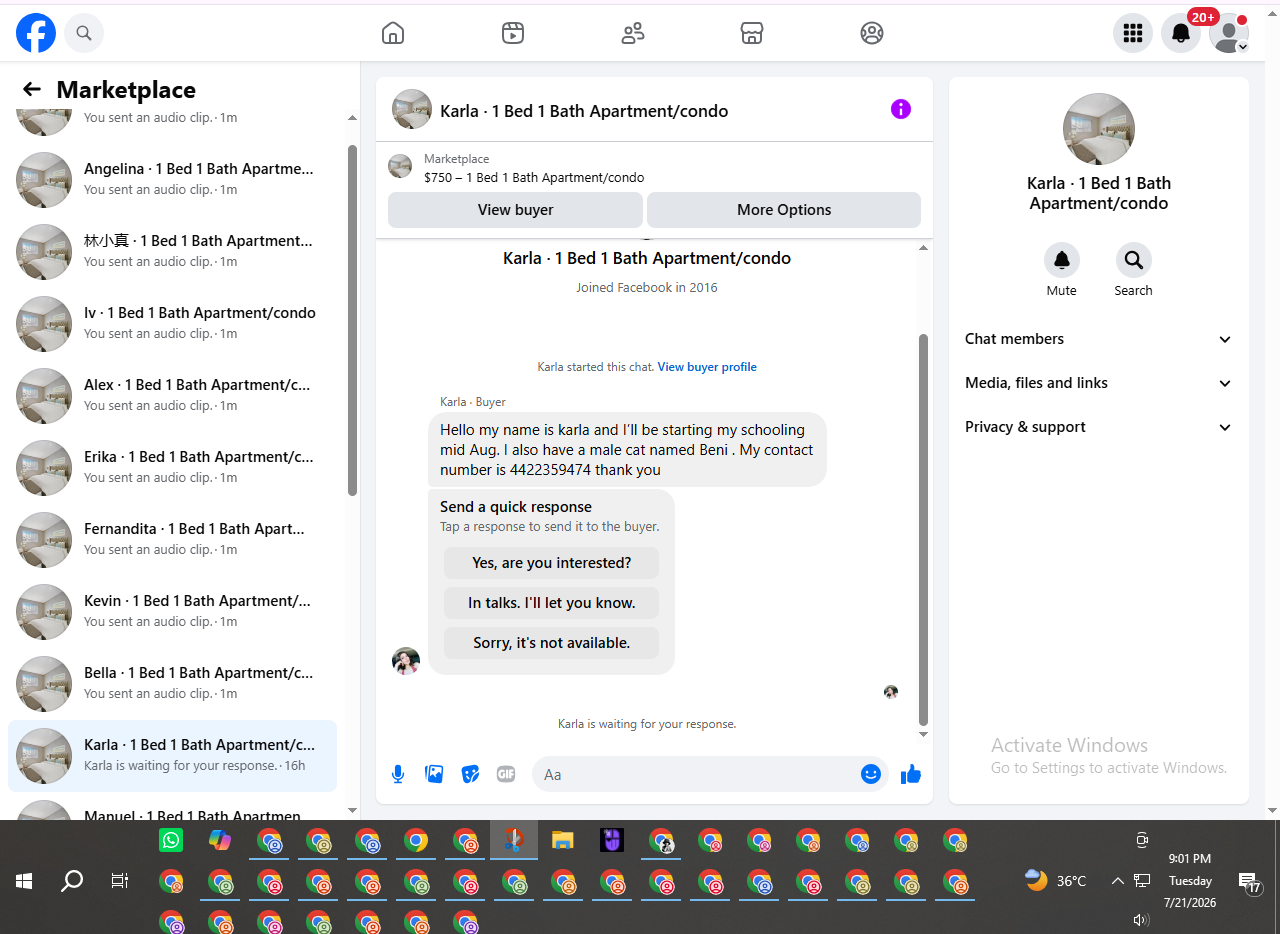The width and height of the screenshot is (1280, 934).
Task: Open the Groups icon in top navigation
Action: coord(872,34)
